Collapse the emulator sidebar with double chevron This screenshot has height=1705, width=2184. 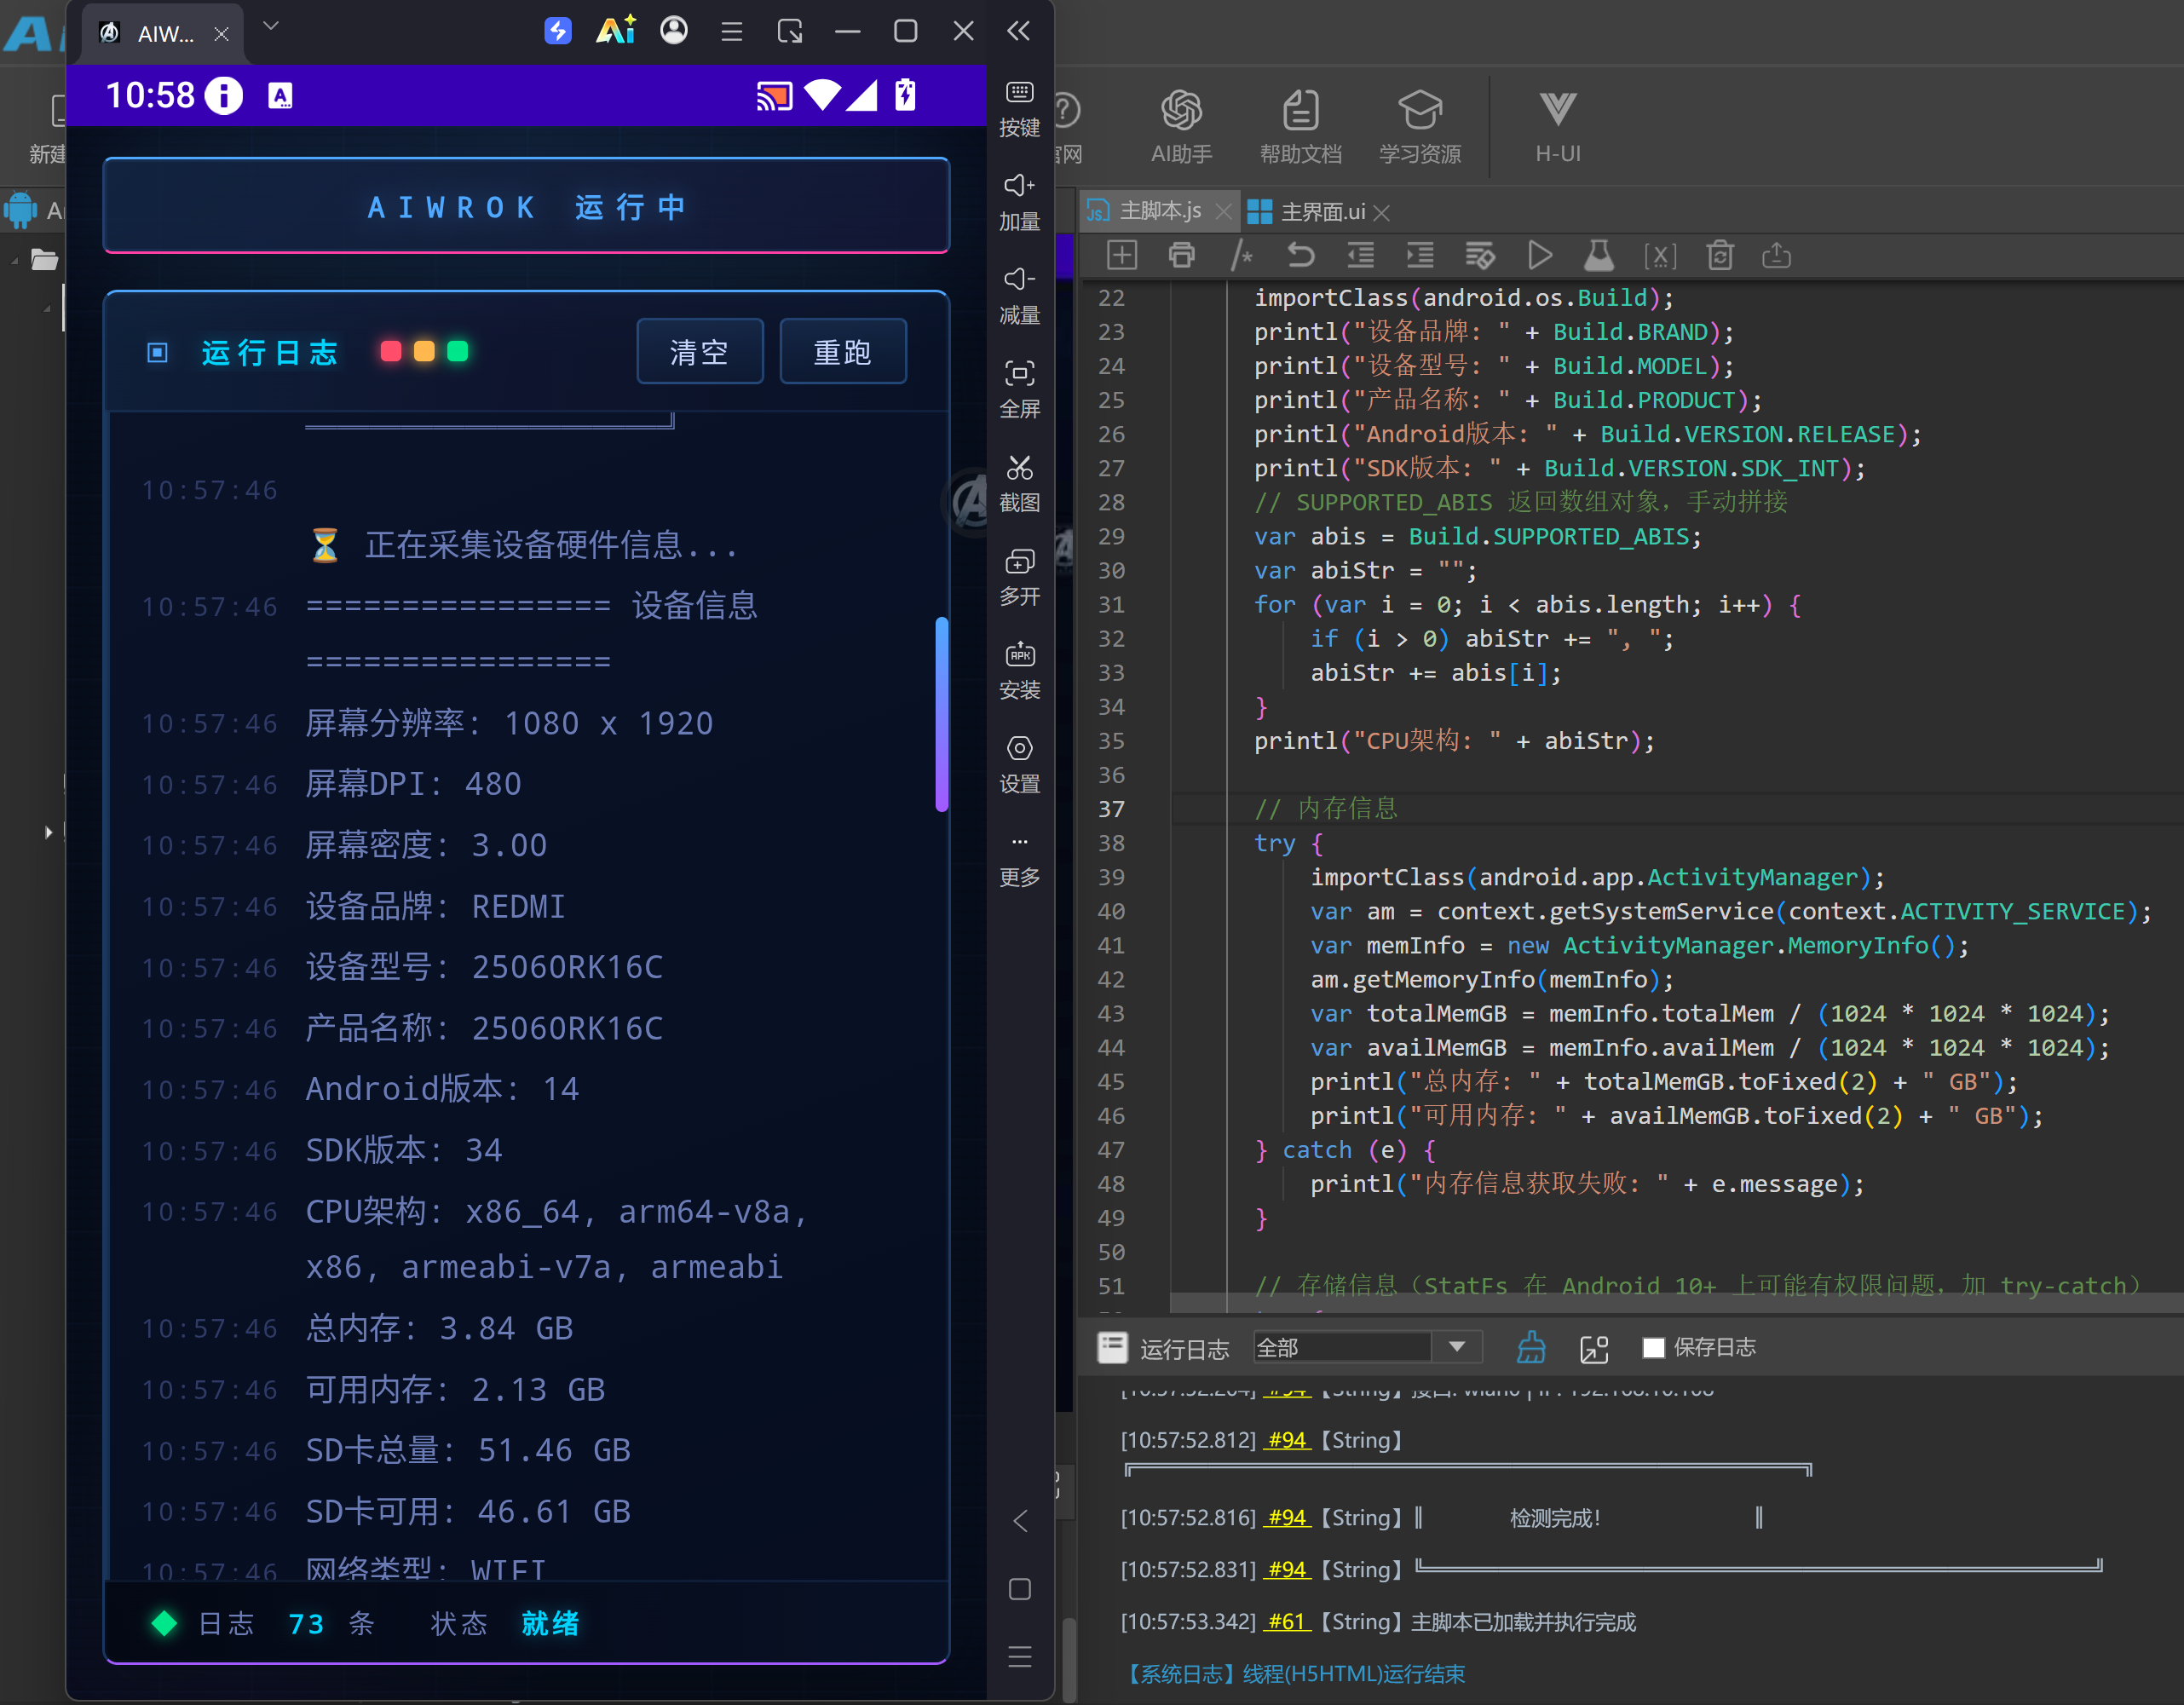1018,31
